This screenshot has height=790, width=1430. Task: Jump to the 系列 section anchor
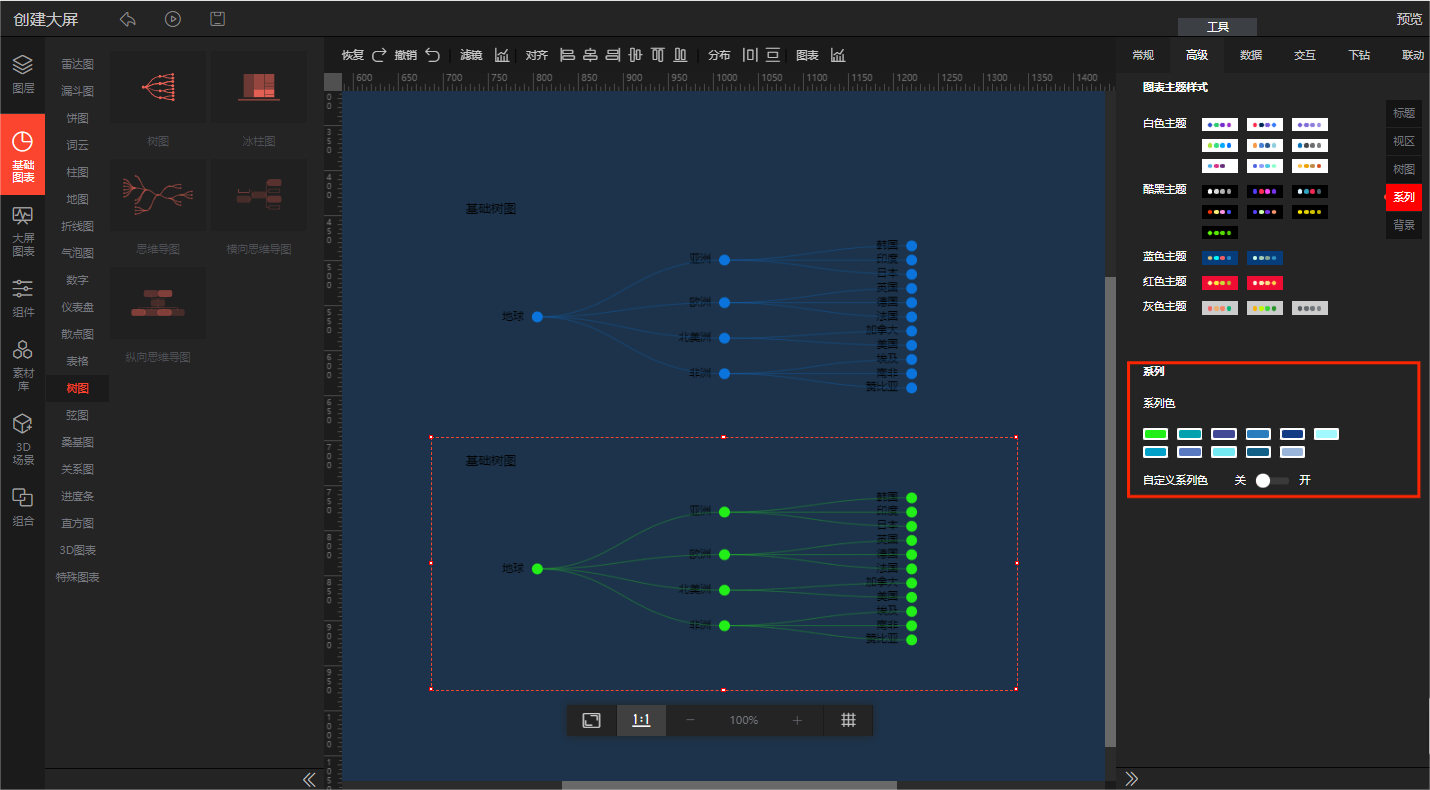pyautogui.click(x=1404, y=197)
